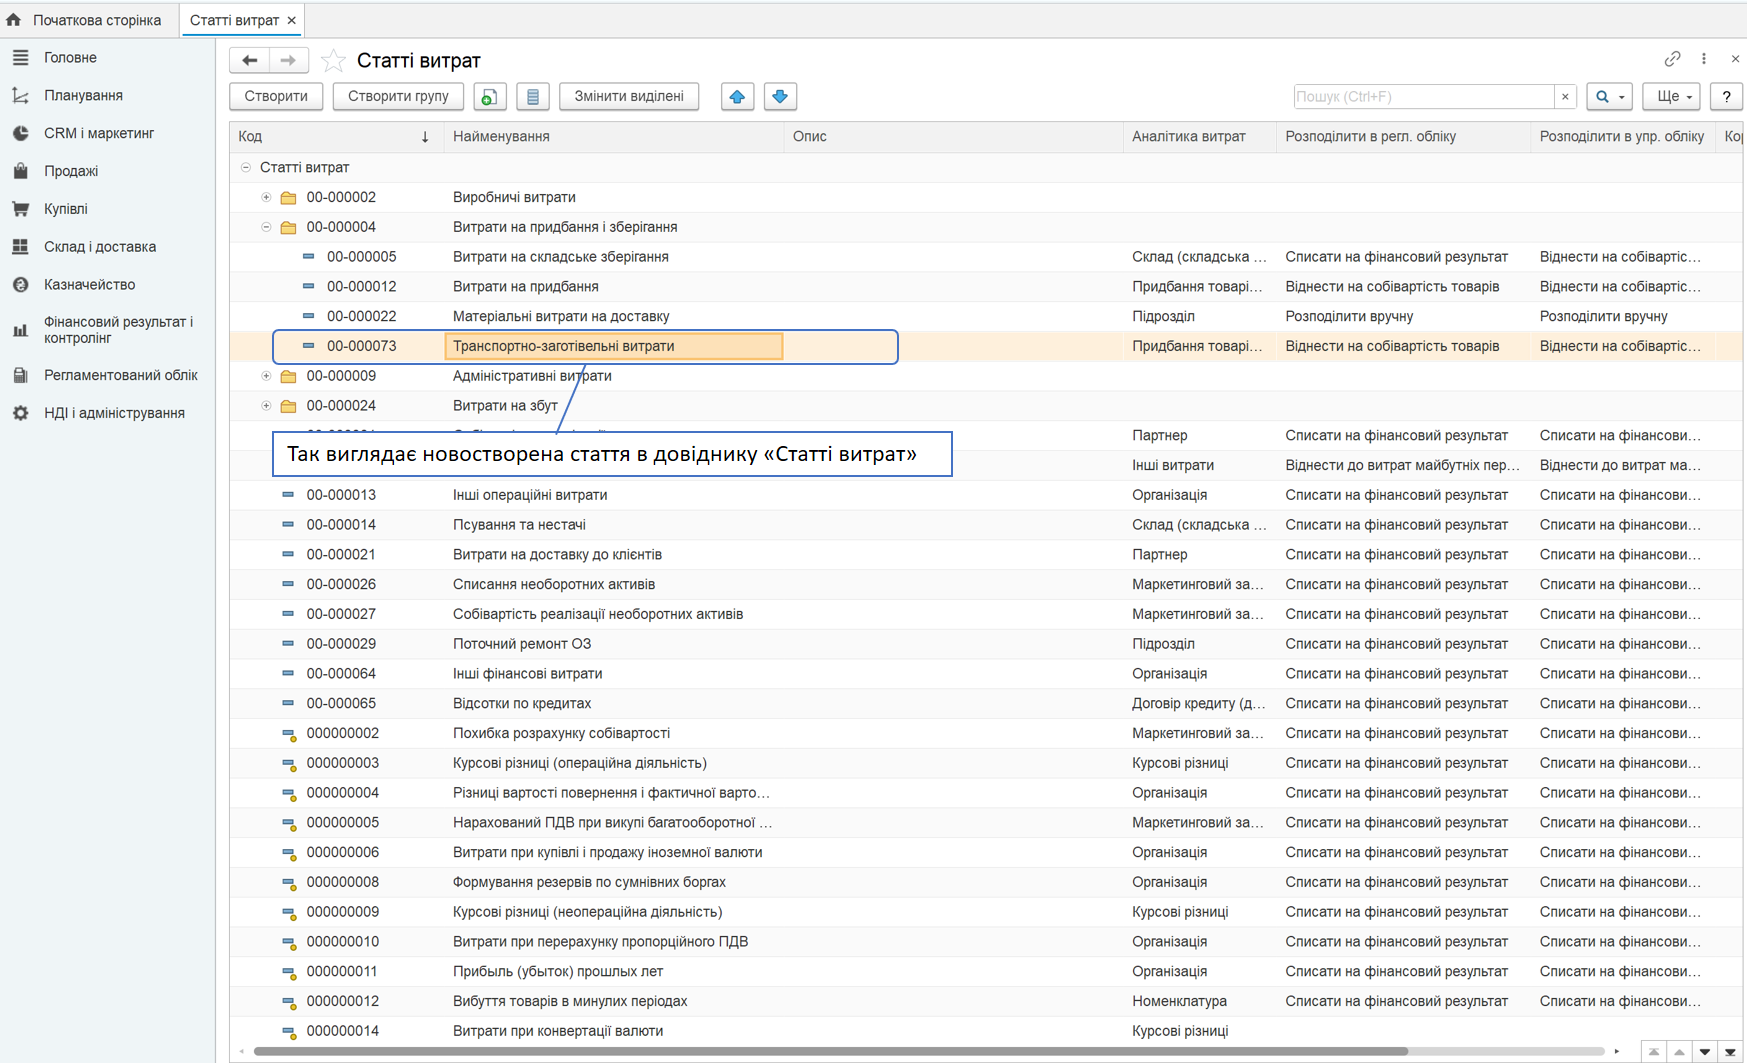Click the Змінити виділені button

629,97
